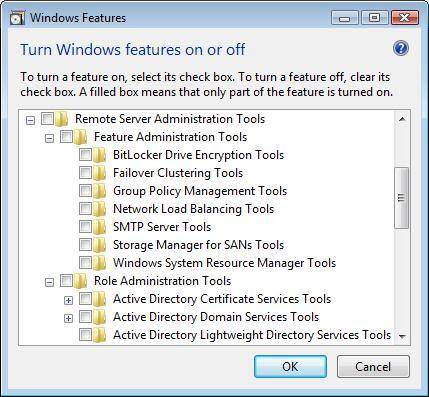Confirm changes with the OK button
The image size is (429, 397).
point(290,367)
